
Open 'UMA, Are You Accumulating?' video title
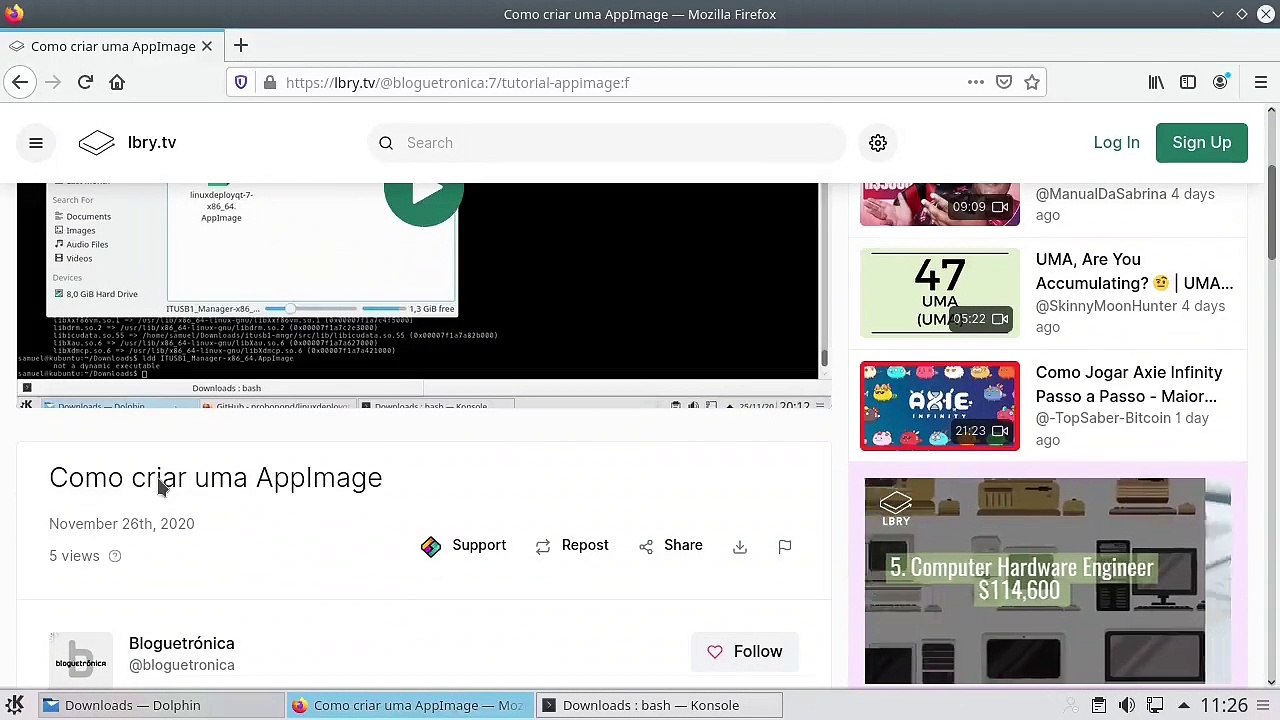pyautogui.click(x=1134, y=271)
